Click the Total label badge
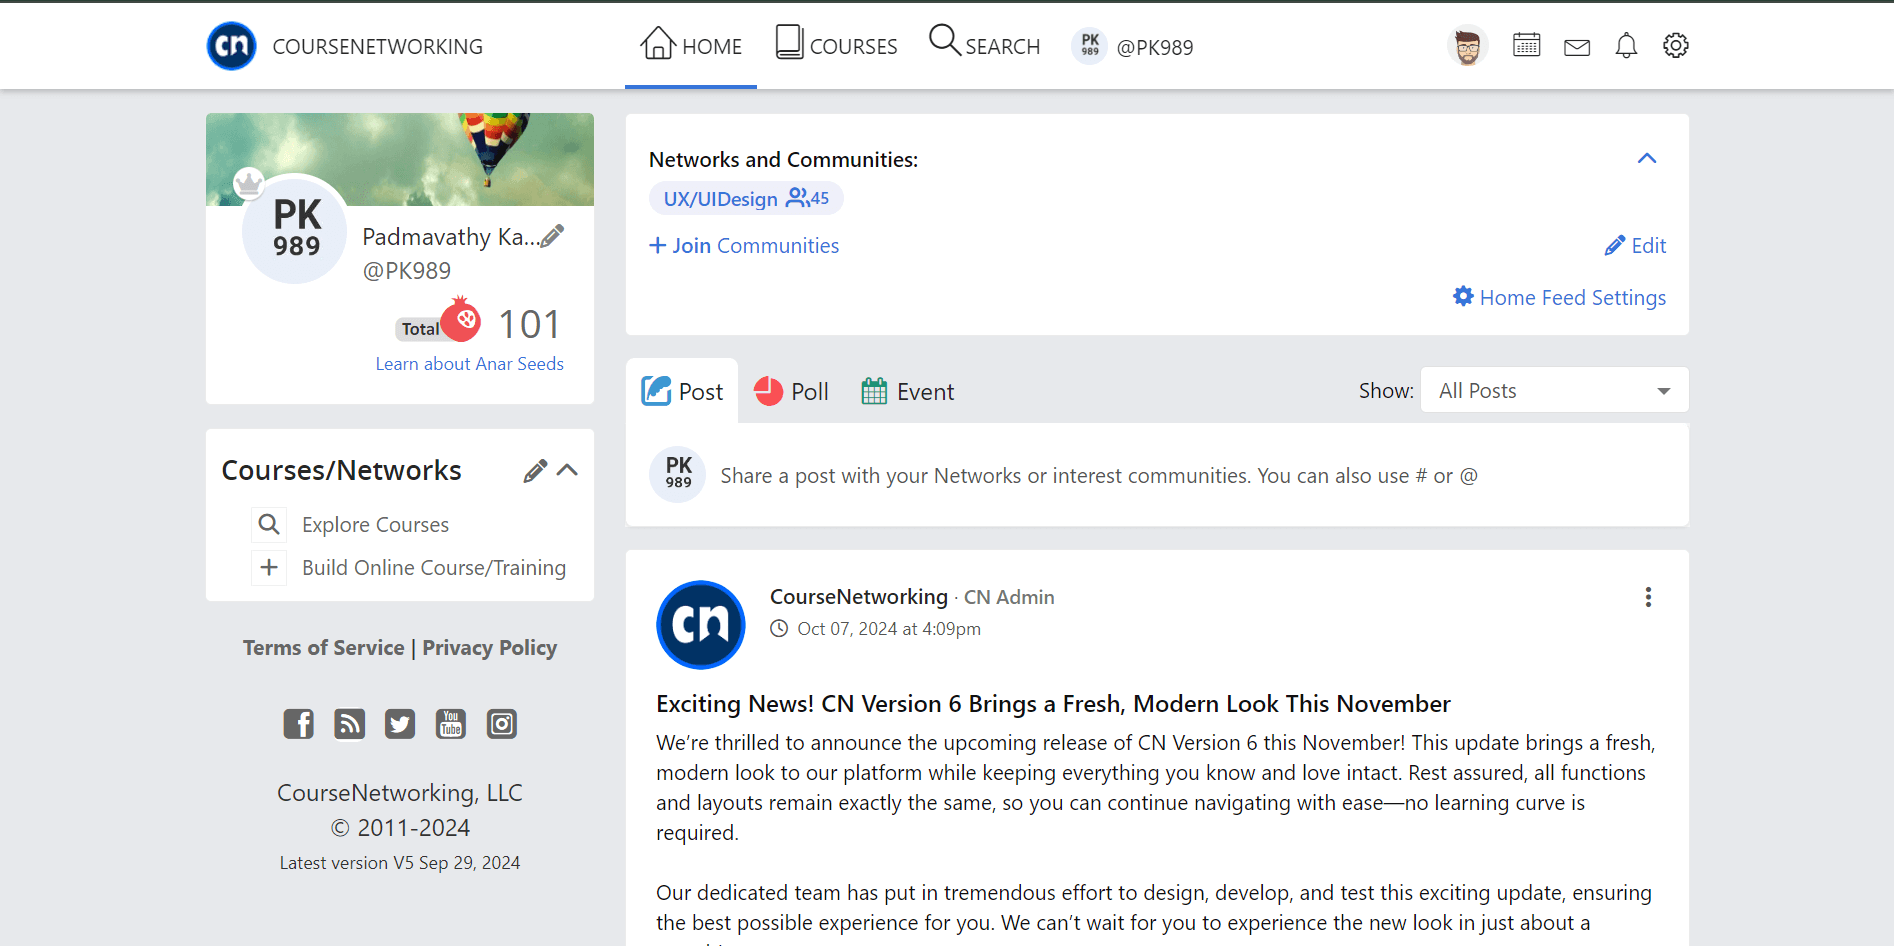1894x946 pixels. (x=420, y=329)
